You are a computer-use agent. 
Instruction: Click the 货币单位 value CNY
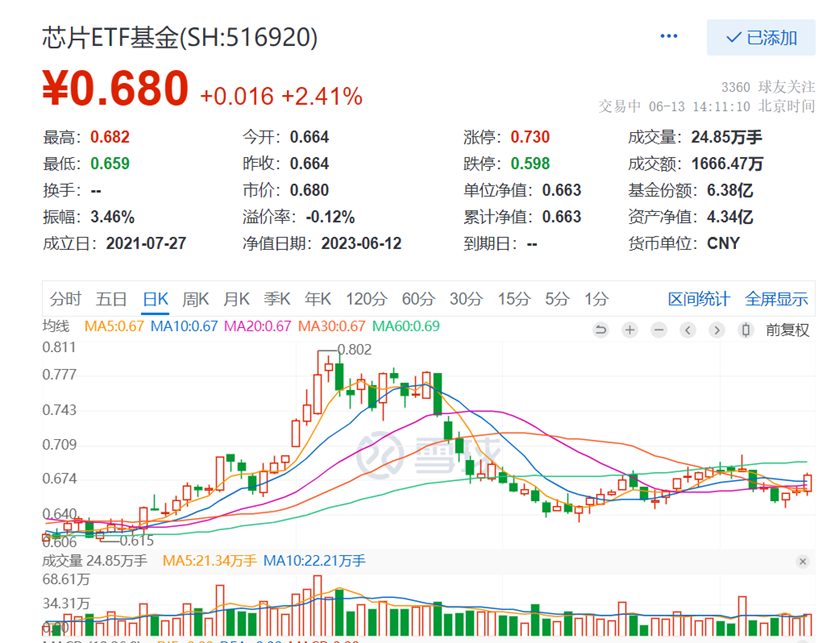click(723, 243)
